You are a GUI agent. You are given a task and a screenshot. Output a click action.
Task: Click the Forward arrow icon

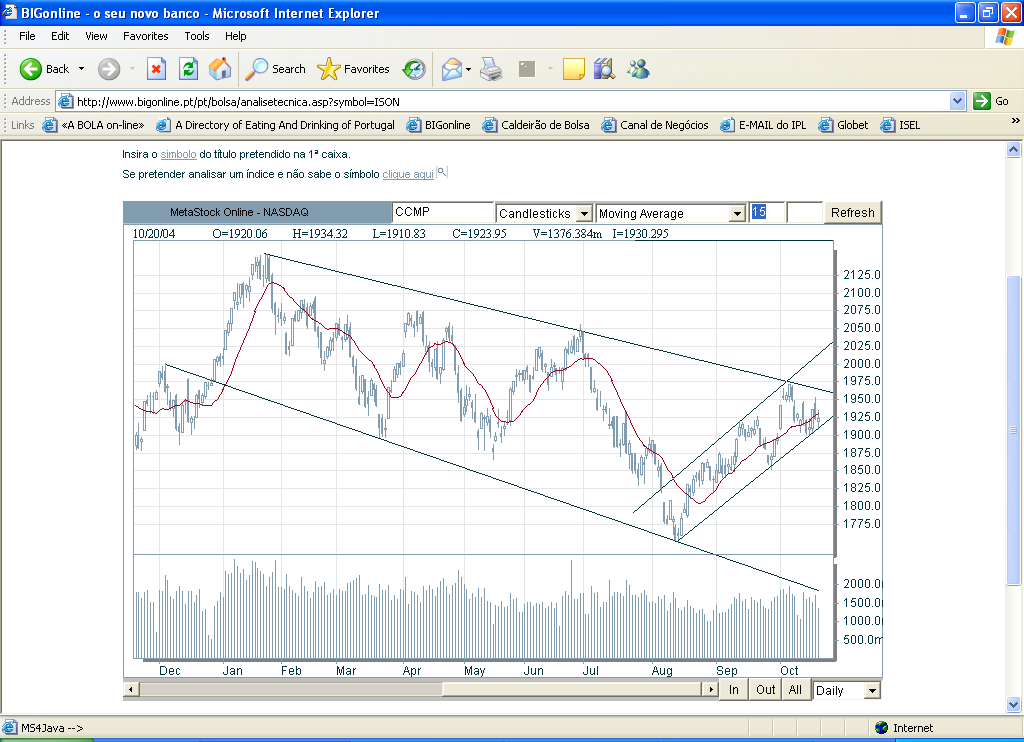point(109,69)
